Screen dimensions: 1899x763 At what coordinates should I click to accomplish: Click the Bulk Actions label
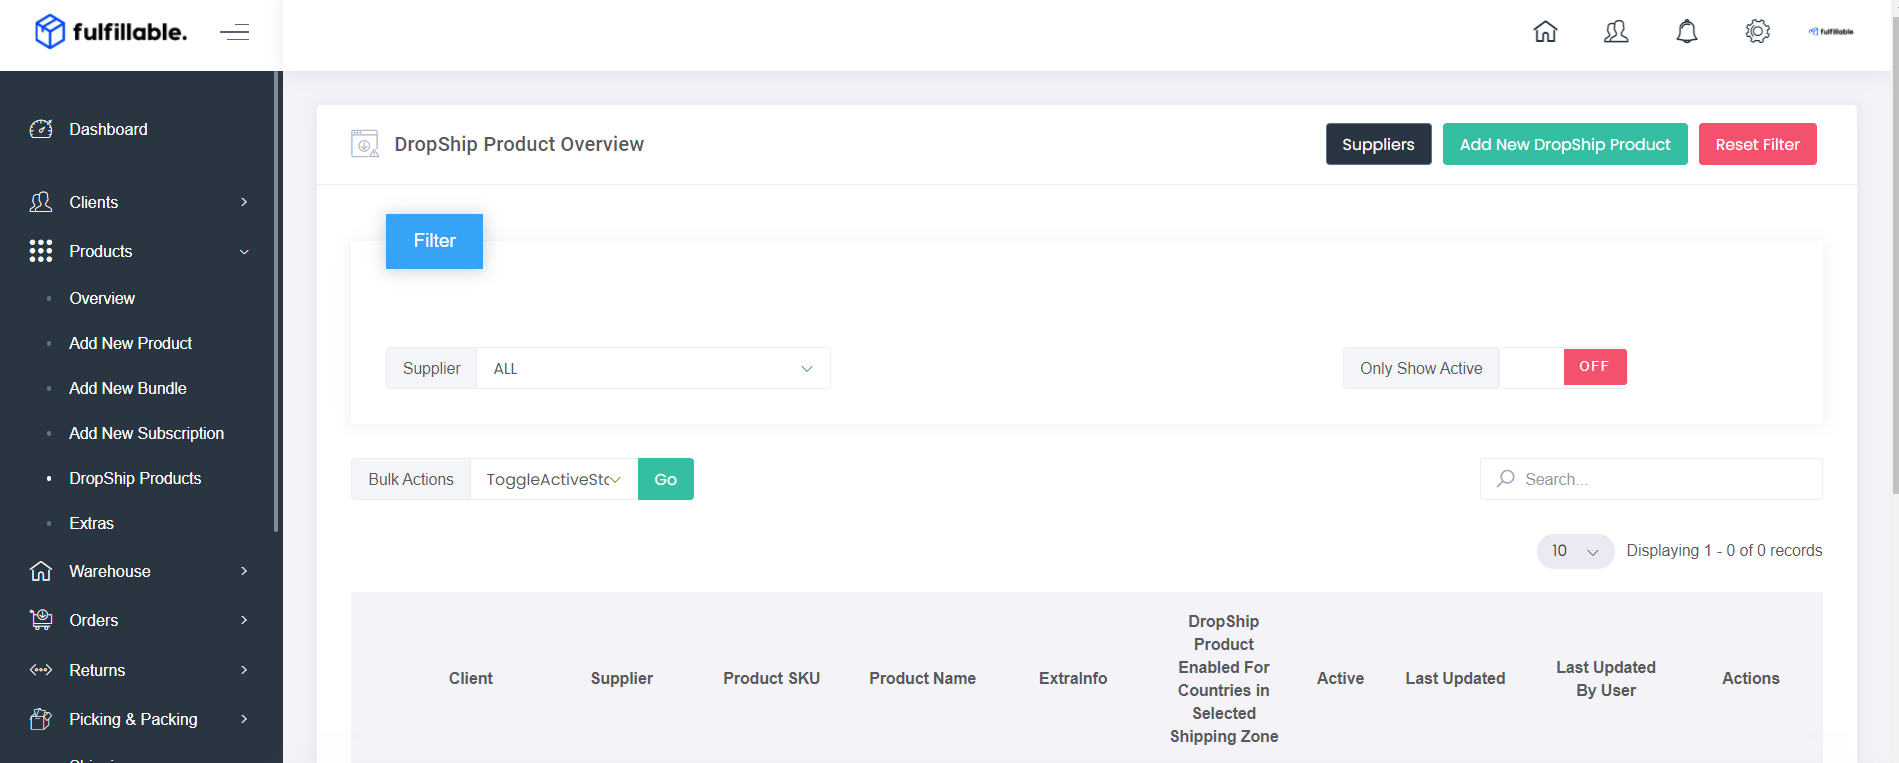point(411,479)
